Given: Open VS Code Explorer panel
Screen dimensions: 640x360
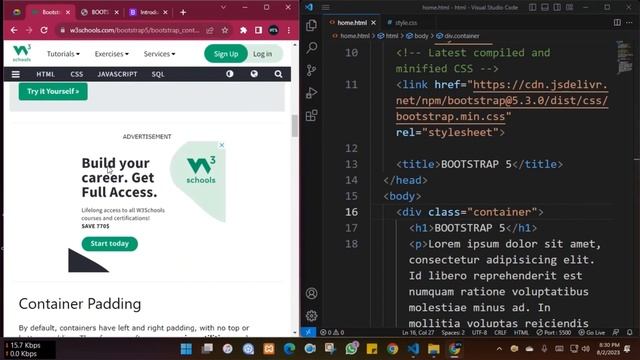Looking at the screenshot, I should tap(311, 25).
